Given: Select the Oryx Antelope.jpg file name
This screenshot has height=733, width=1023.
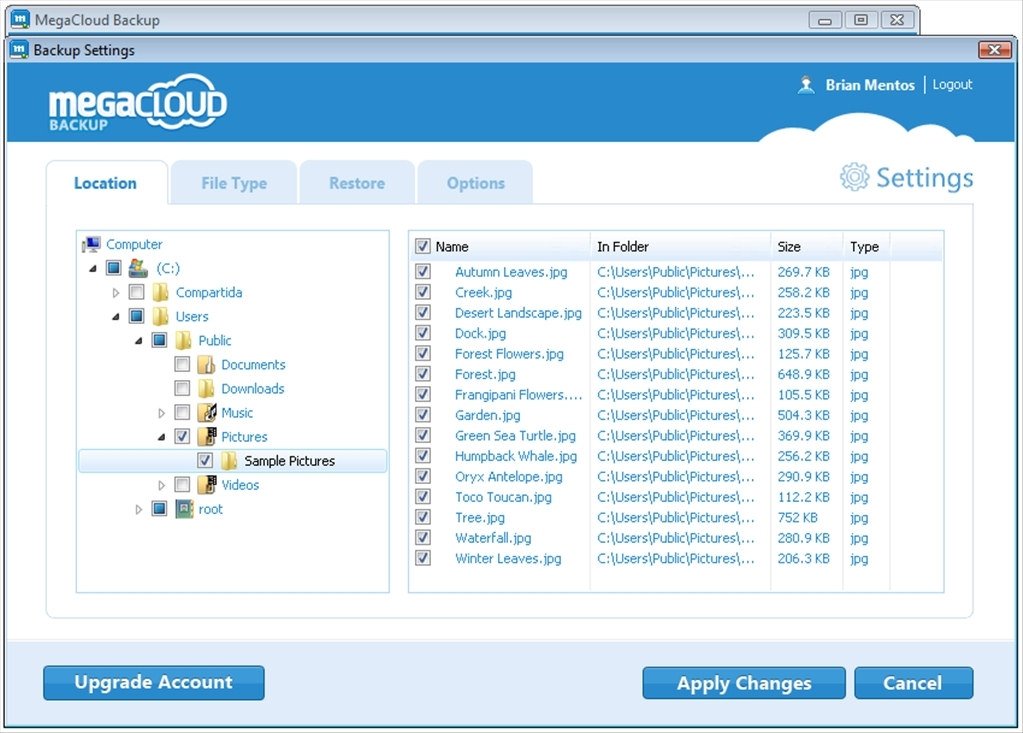Looking at the screenshot, I should tap(508, 477).
